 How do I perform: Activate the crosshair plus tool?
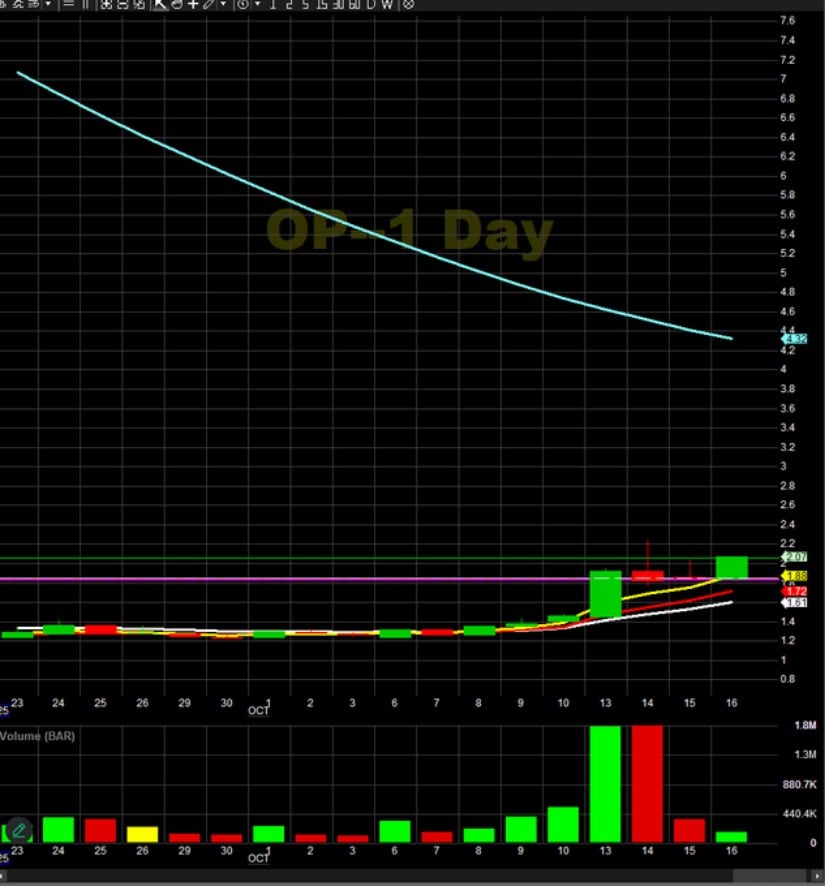(192, 4)
